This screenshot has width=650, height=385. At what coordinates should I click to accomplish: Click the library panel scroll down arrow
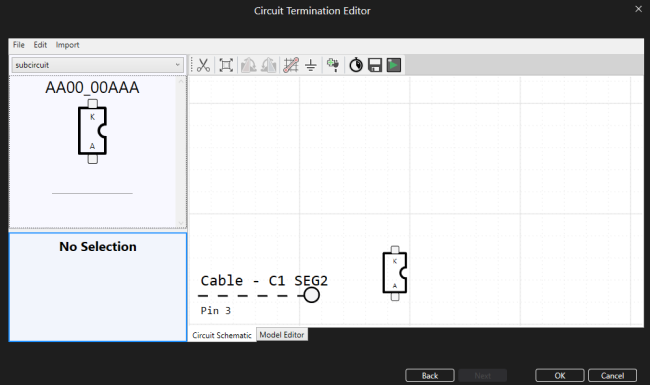(181, 223)
